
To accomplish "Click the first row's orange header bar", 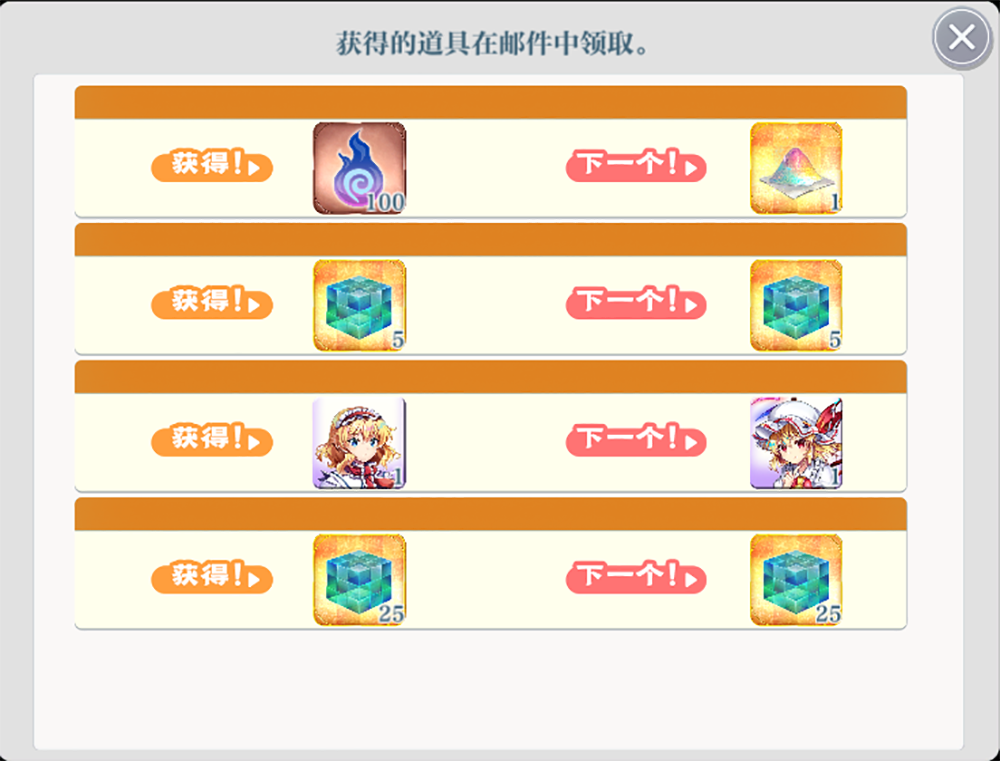I will tap(490, 102).
